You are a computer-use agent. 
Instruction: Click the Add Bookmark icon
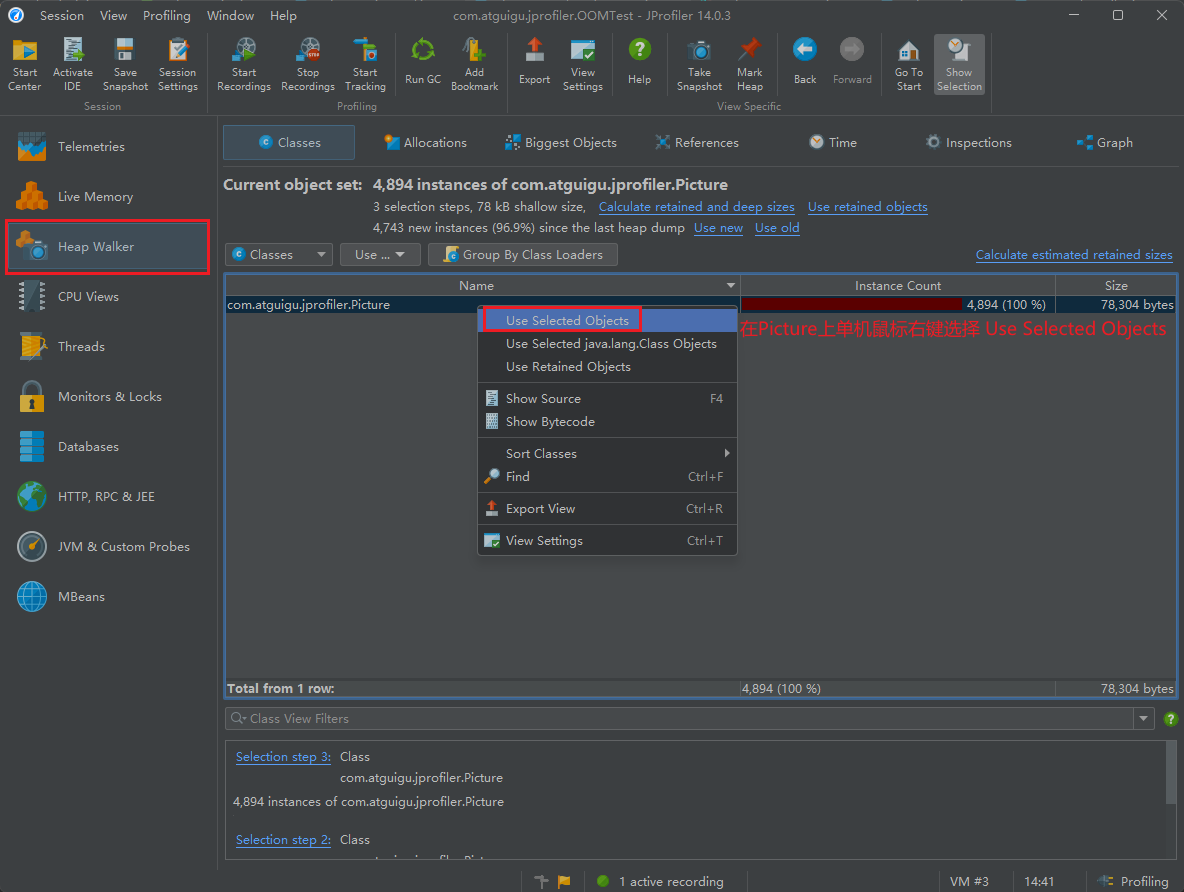tap(474, 65)
